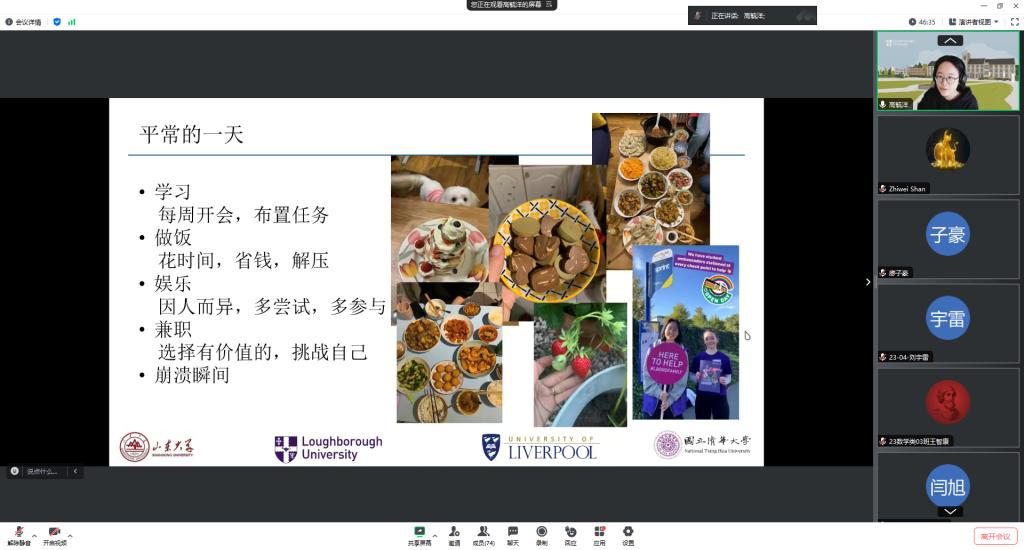Click the blue security shield icon
This screenshot has width=1024, height=550.
point(57,21)
